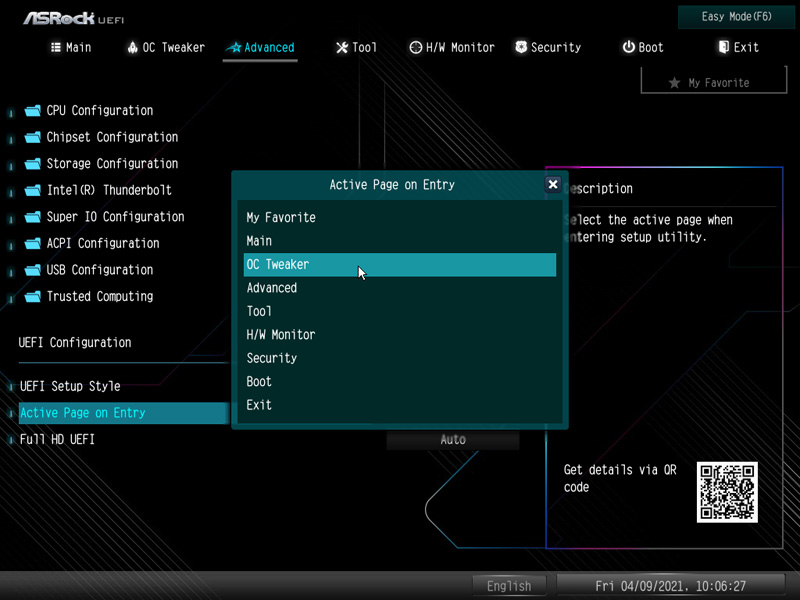The image size is (800, 600).
Task: Click the Trusted Computing folder icon
Action: (33, 296)
